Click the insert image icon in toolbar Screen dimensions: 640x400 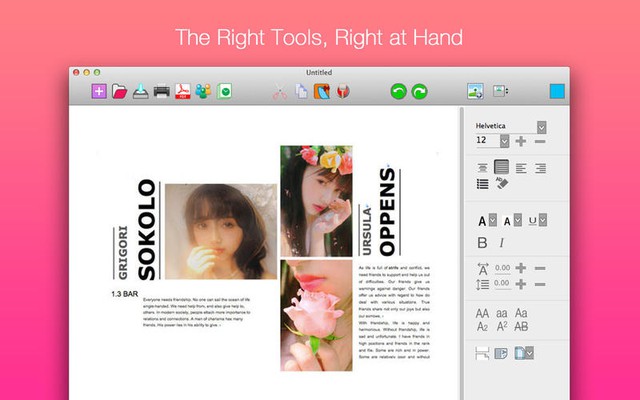point(475,92)
